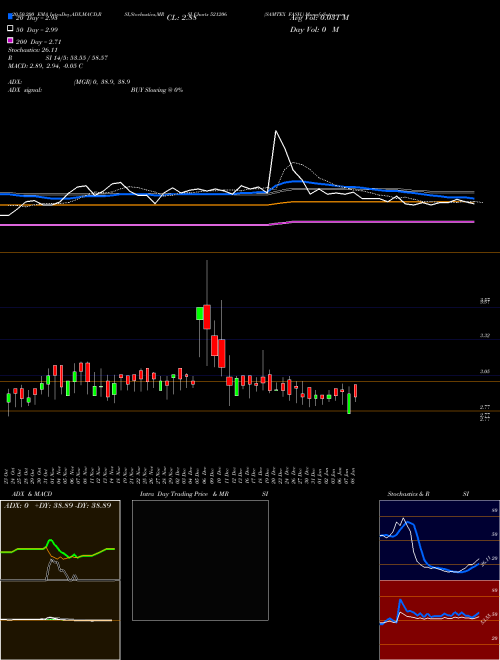
Task: Click the large green candle before the spike
Action: coord(199,314)
